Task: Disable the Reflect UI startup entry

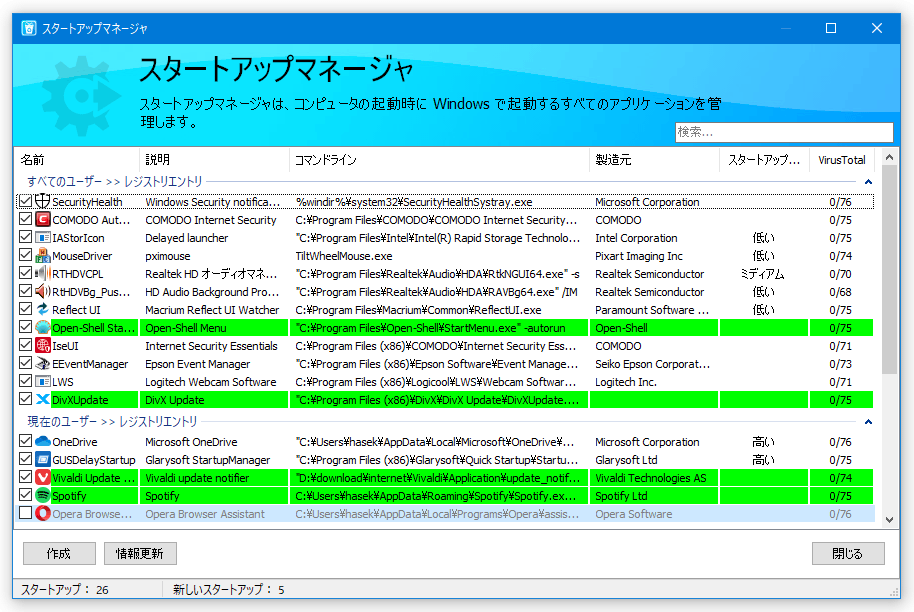Action: point(25,309)
